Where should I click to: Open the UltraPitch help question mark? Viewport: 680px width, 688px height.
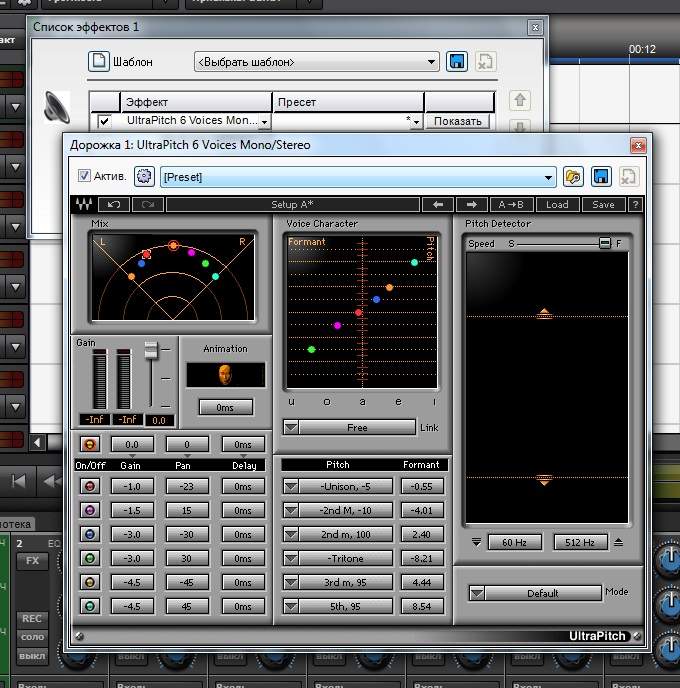point(635,204)
